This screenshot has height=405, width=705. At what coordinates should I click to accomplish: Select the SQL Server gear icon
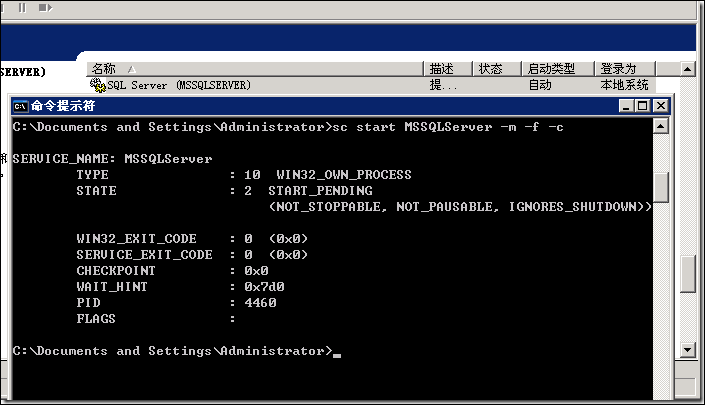(98, 85)
